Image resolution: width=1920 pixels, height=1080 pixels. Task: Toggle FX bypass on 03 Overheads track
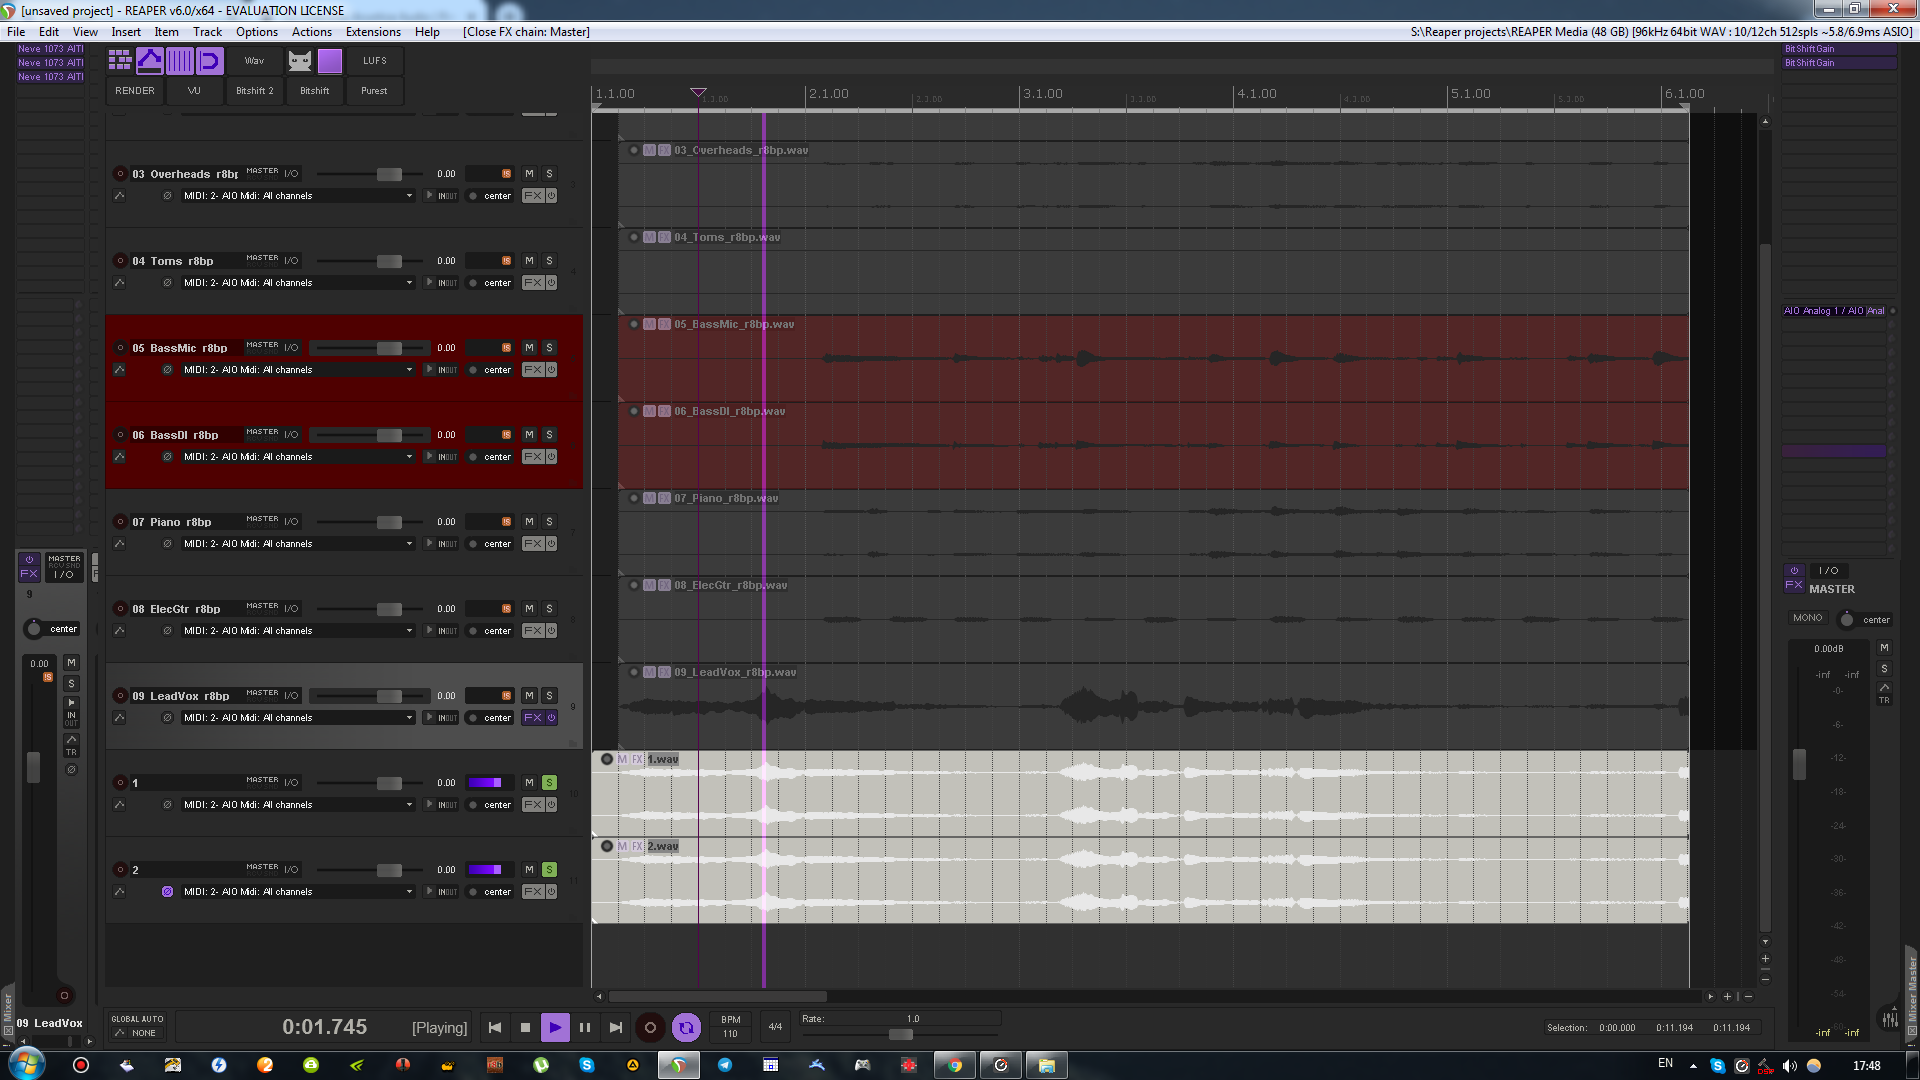(x=551, y=196)
